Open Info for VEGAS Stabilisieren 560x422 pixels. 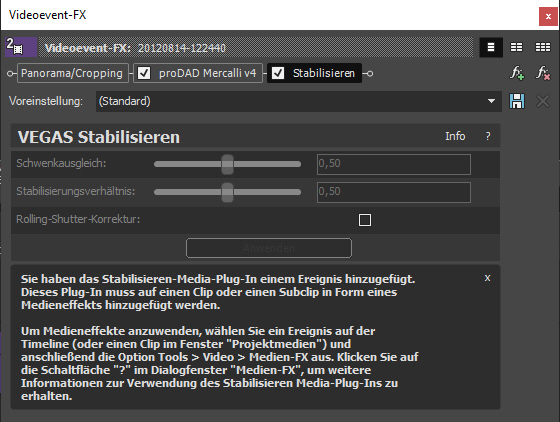455,136
